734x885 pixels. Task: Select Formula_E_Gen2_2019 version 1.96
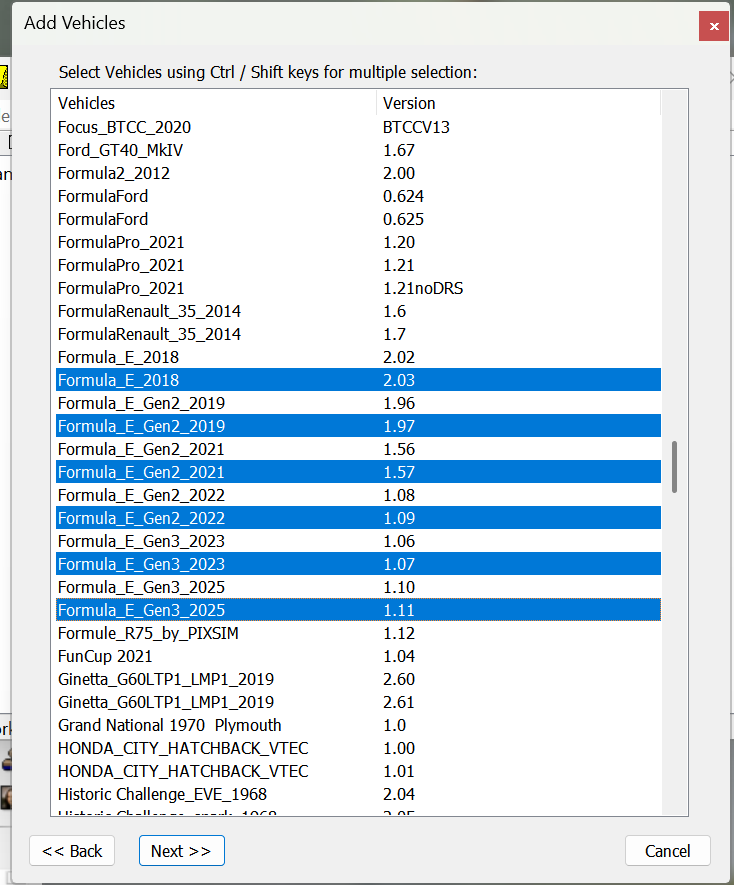359,403
